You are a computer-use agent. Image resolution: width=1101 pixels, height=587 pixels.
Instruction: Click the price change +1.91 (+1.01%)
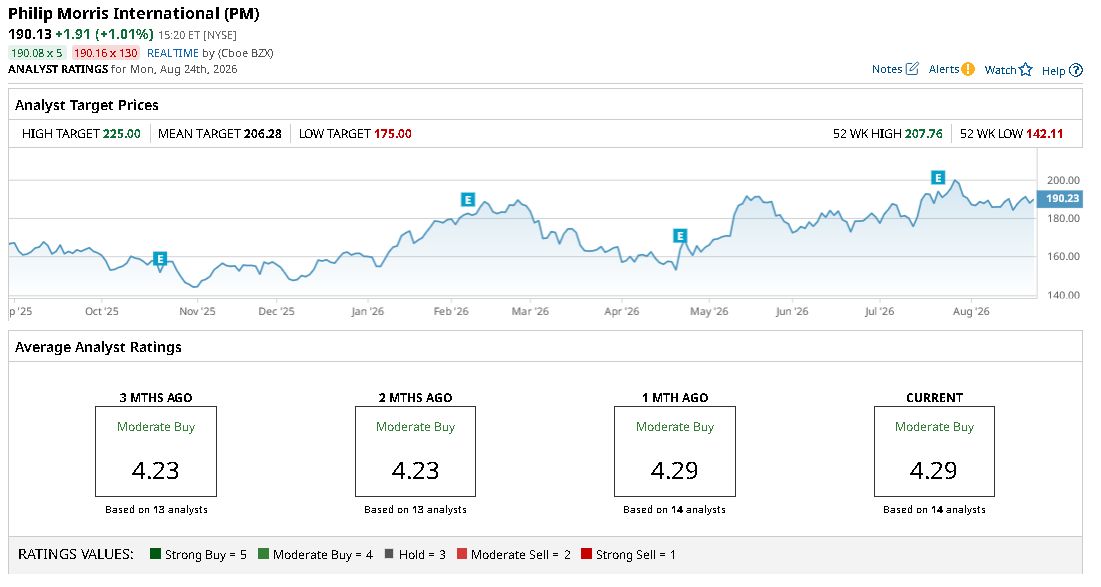104,34
